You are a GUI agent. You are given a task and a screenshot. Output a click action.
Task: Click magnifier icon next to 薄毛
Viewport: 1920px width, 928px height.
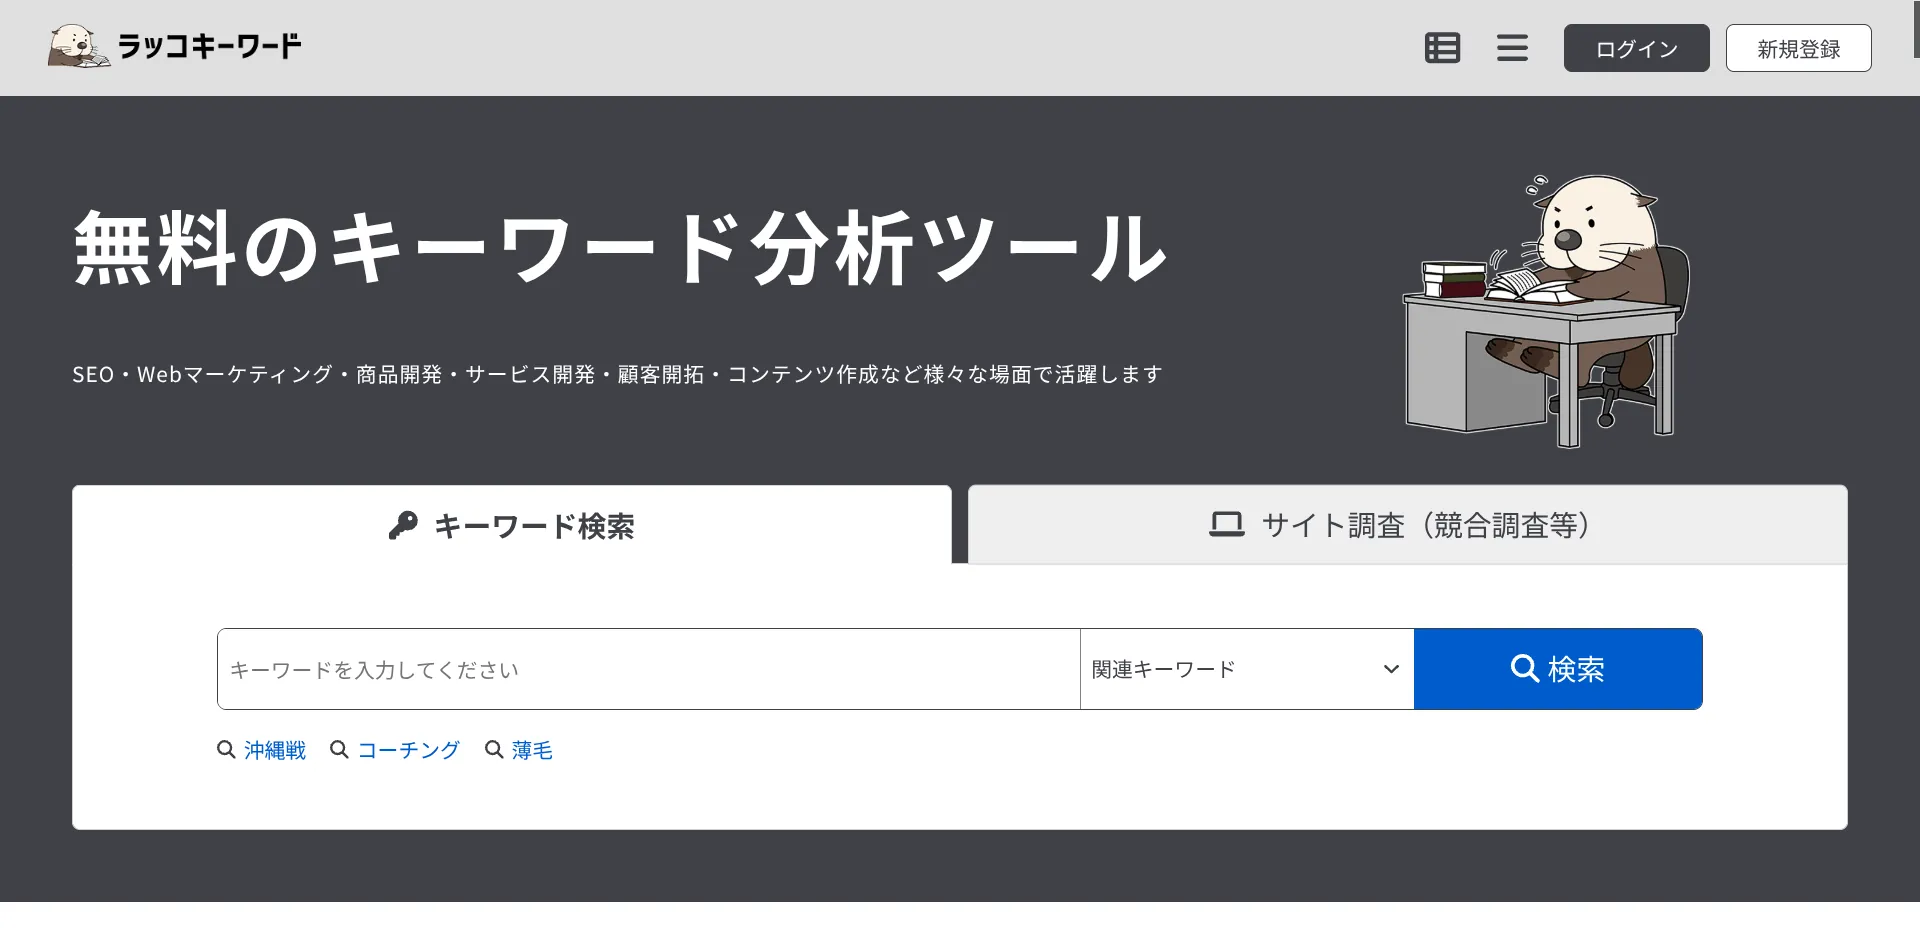point(493,750)
